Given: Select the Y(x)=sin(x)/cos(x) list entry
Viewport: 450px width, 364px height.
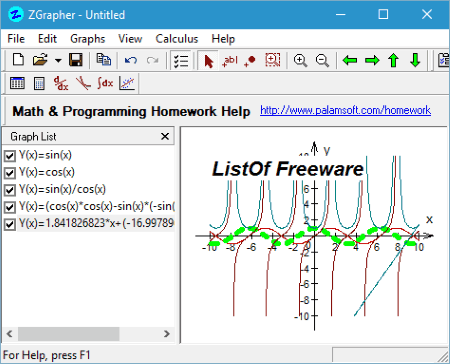Looking at the screenshot, I should coord(62,189).
